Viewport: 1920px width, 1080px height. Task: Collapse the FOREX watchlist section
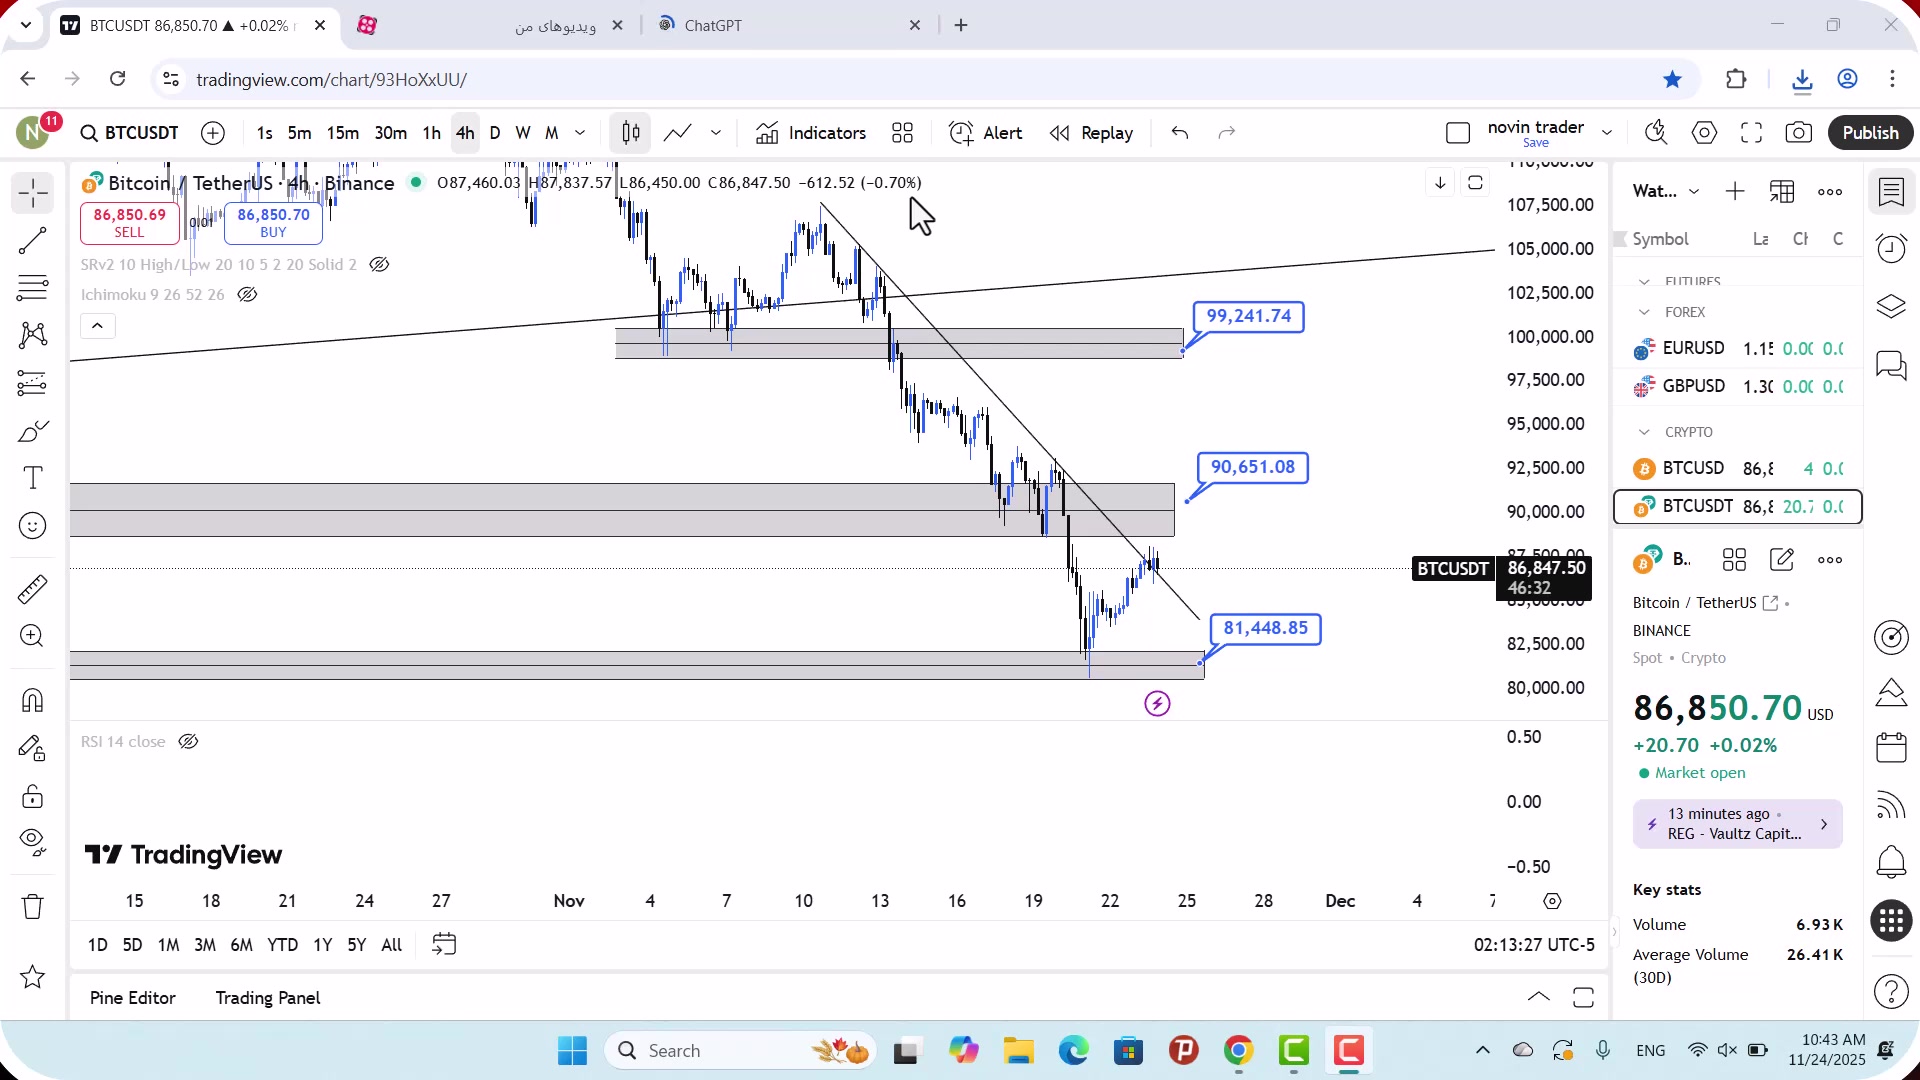tap(1644, 313)
